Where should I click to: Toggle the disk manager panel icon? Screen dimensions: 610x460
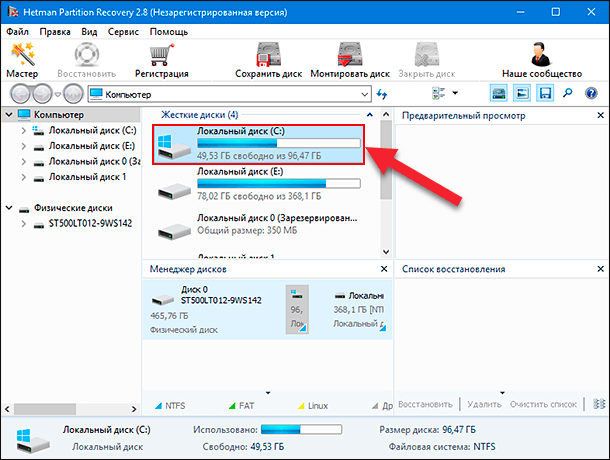pos(499,93)
